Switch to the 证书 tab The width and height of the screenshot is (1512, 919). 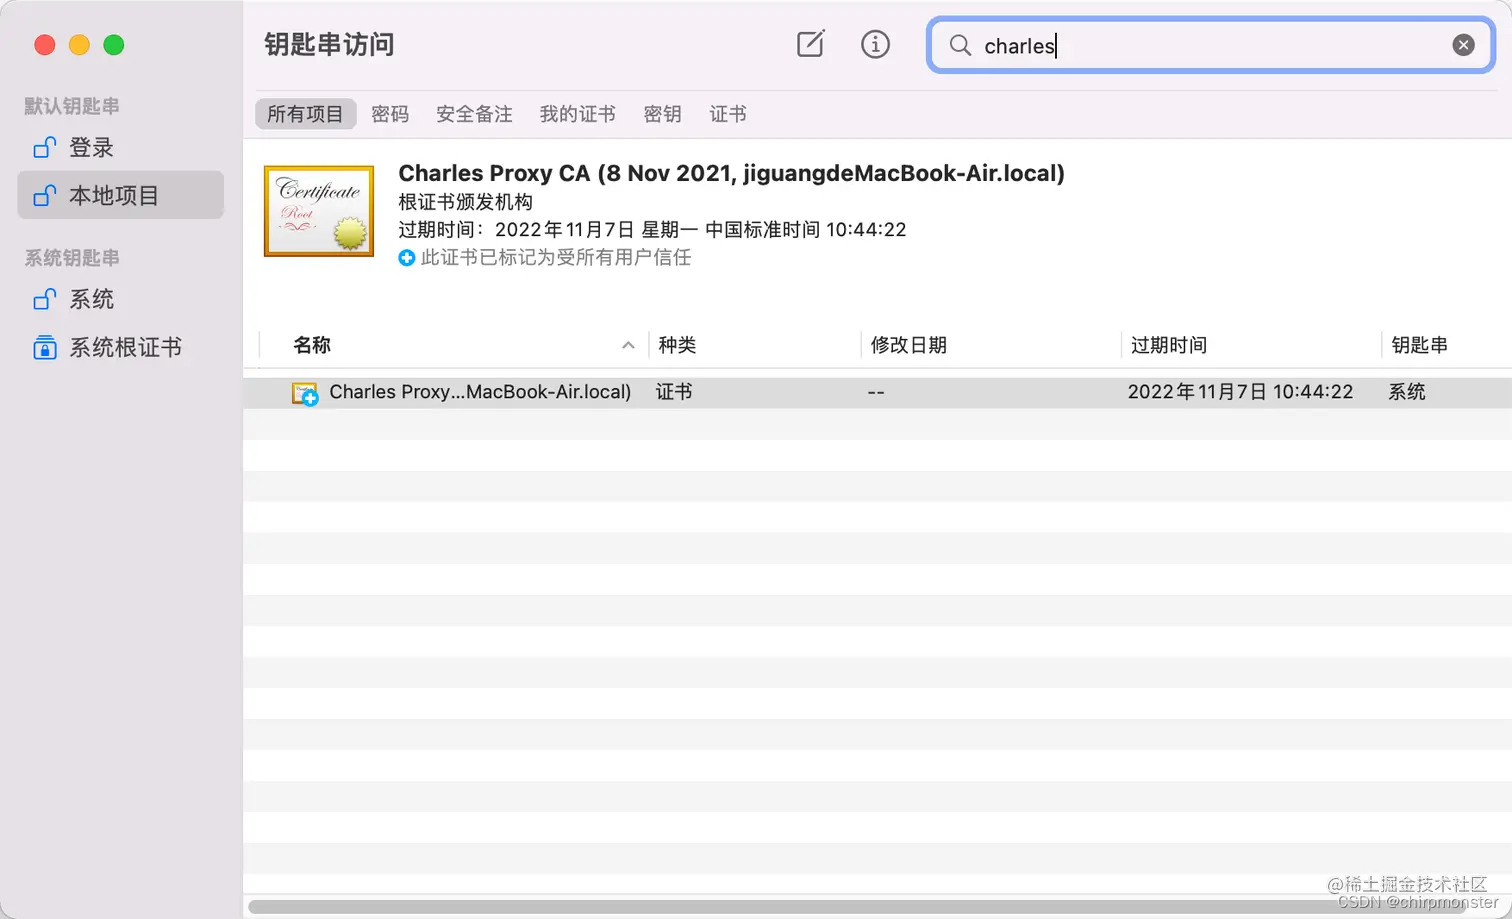pos(728,114)
